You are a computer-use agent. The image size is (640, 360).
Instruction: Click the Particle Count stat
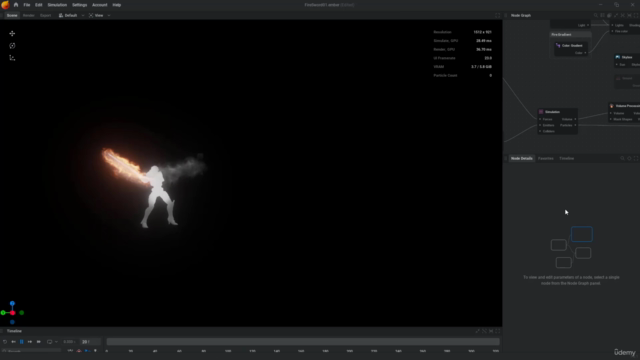pyautogui.click(x=462, y=76)
